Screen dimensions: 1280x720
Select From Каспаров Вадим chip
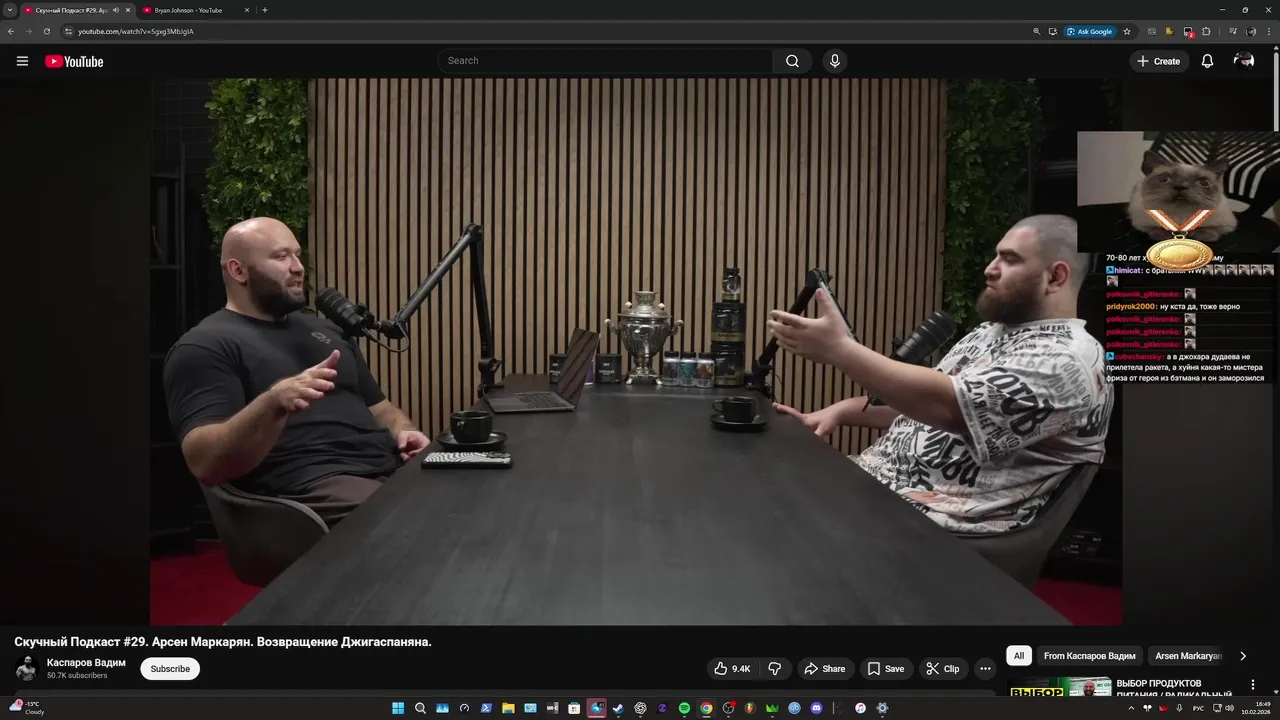1089,656
